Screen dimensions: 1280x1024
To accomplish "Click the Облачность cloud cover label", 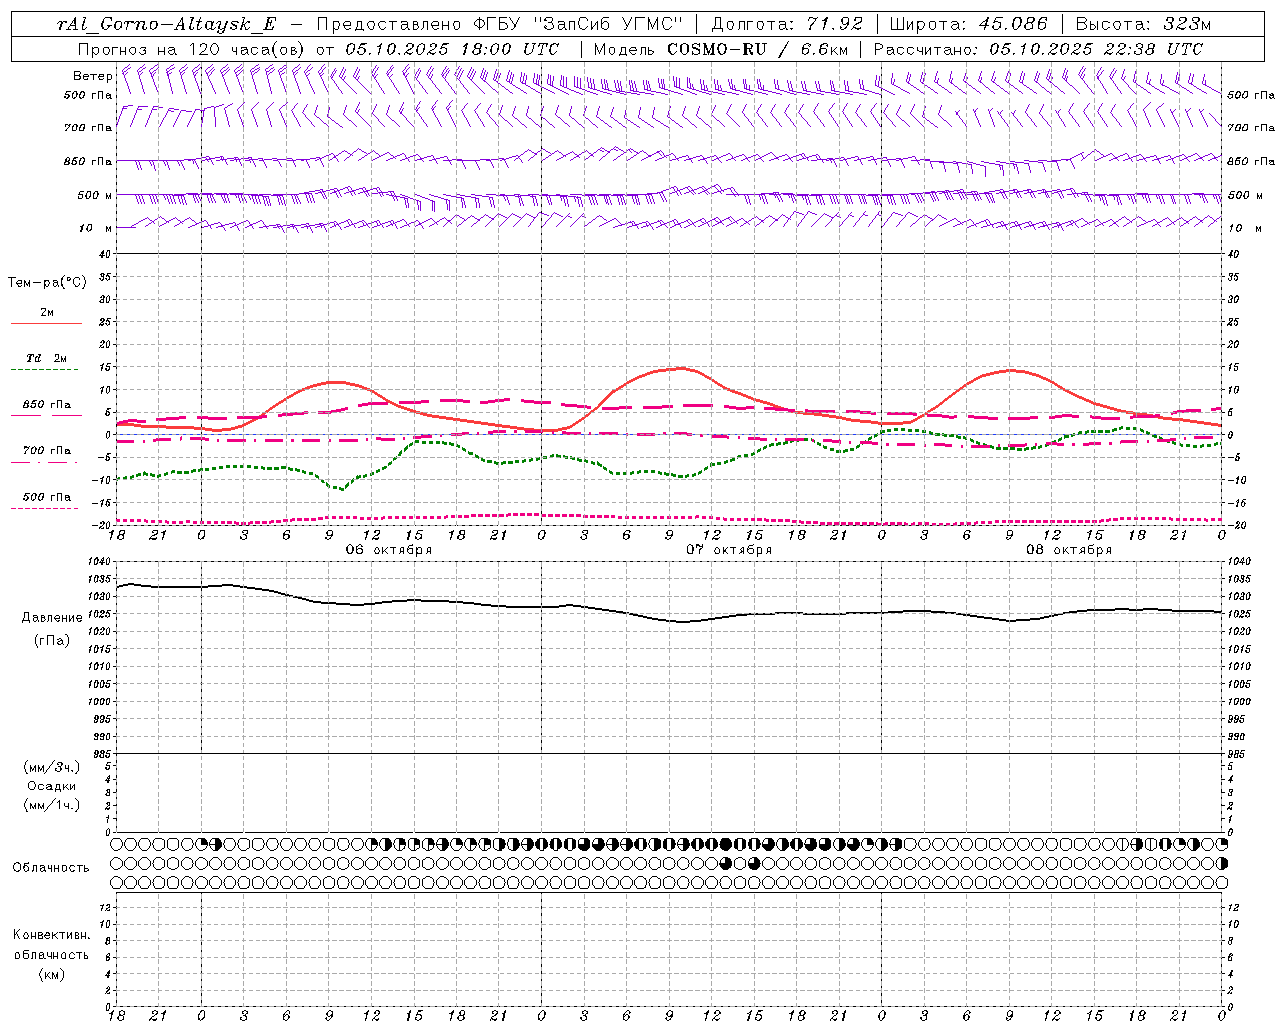I will pyautogui.click(x=51, y=868).
